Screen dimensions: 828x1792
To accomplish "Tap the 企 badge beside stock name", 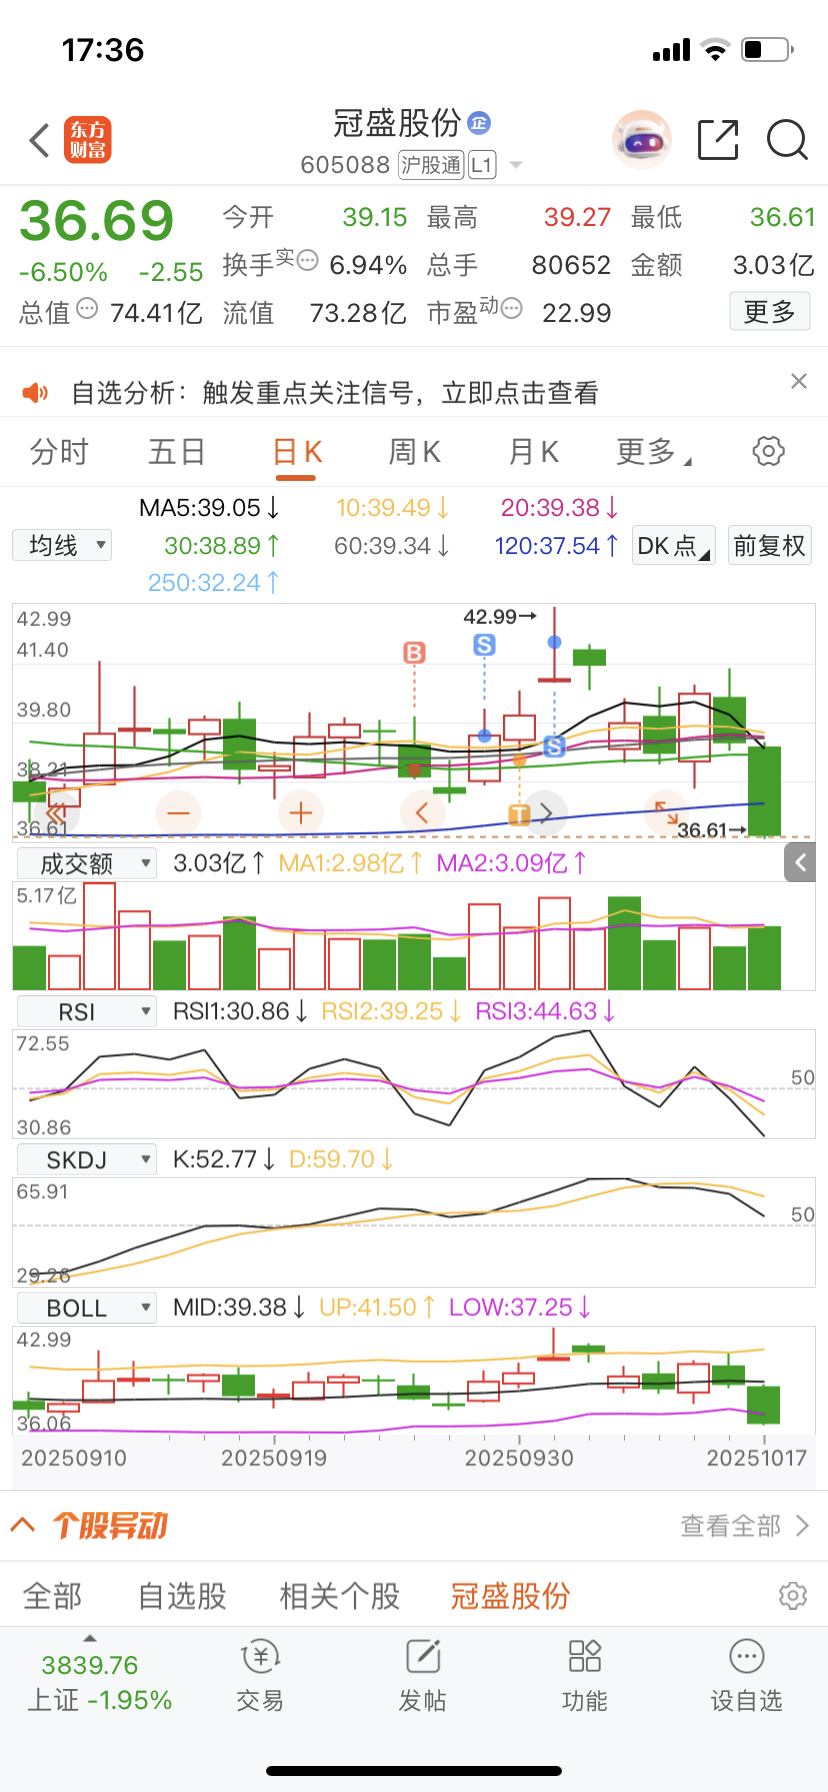I will [x=479, y=123].
